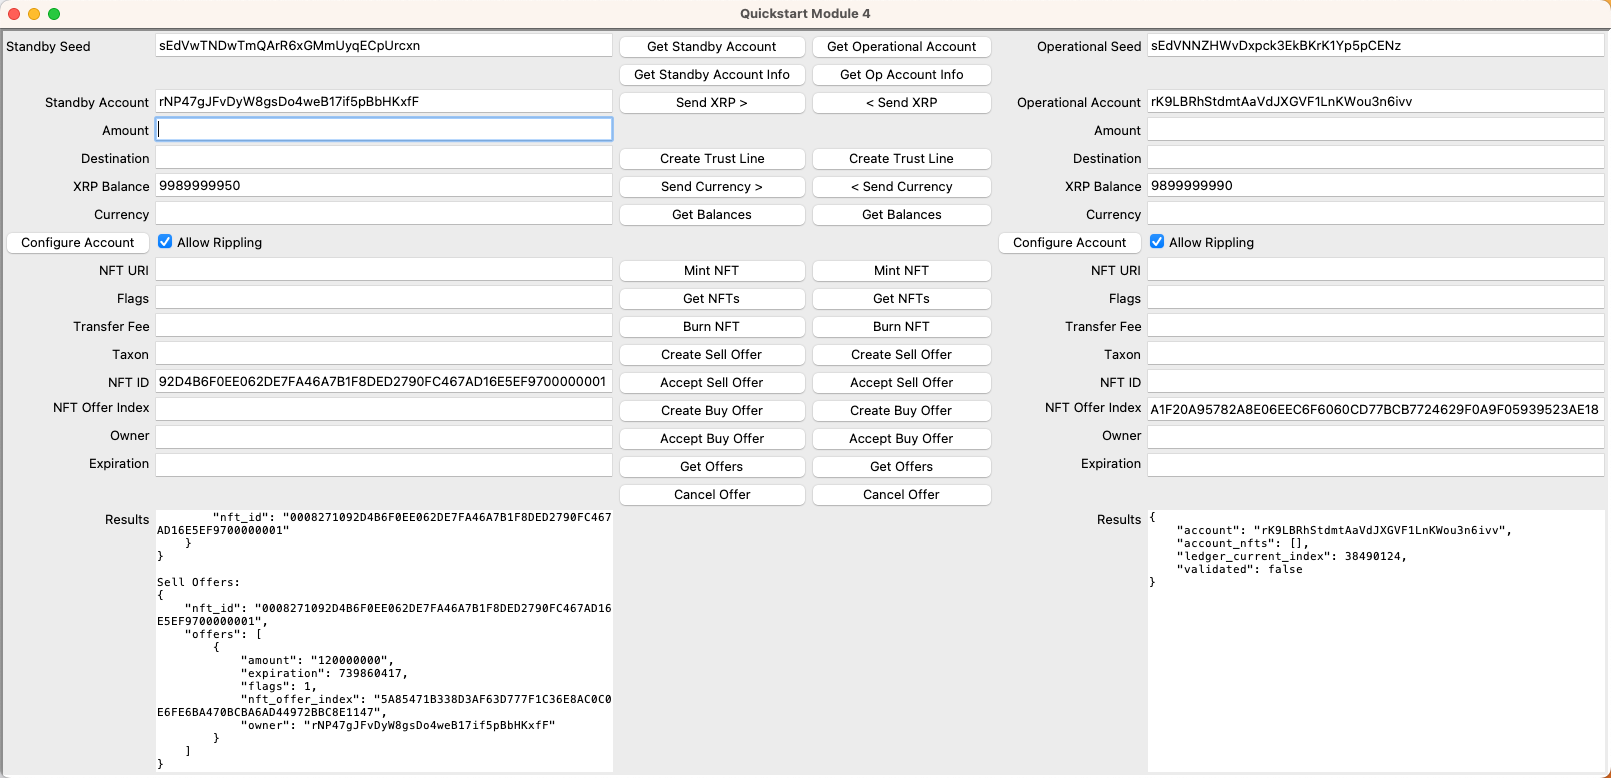
Task: Toggle Standby Allow Rippling checkbox
Action: (166, 242)
